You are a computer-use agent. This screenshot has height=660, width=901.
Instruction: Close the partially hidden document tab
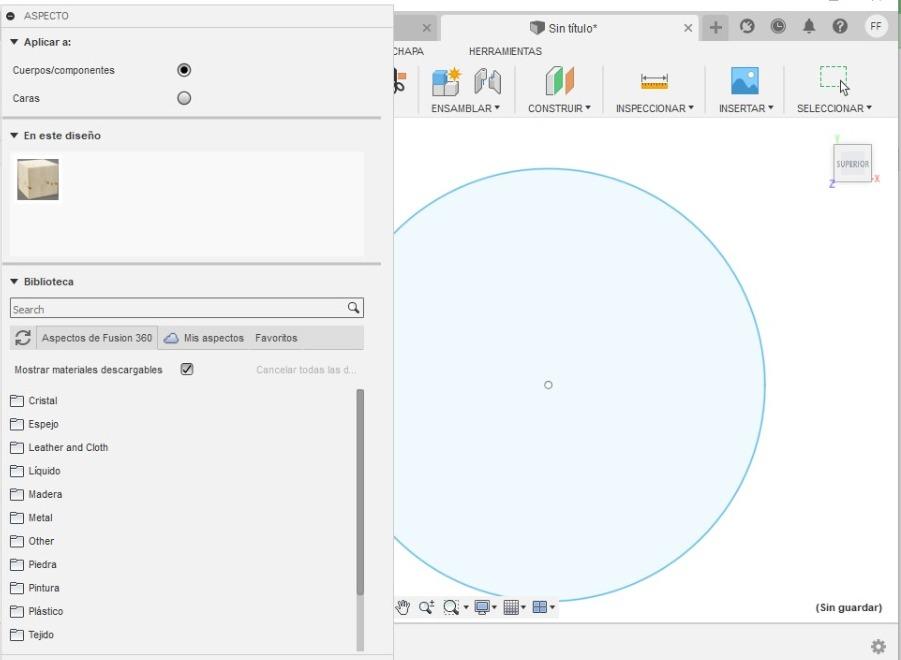pos(426,28)
